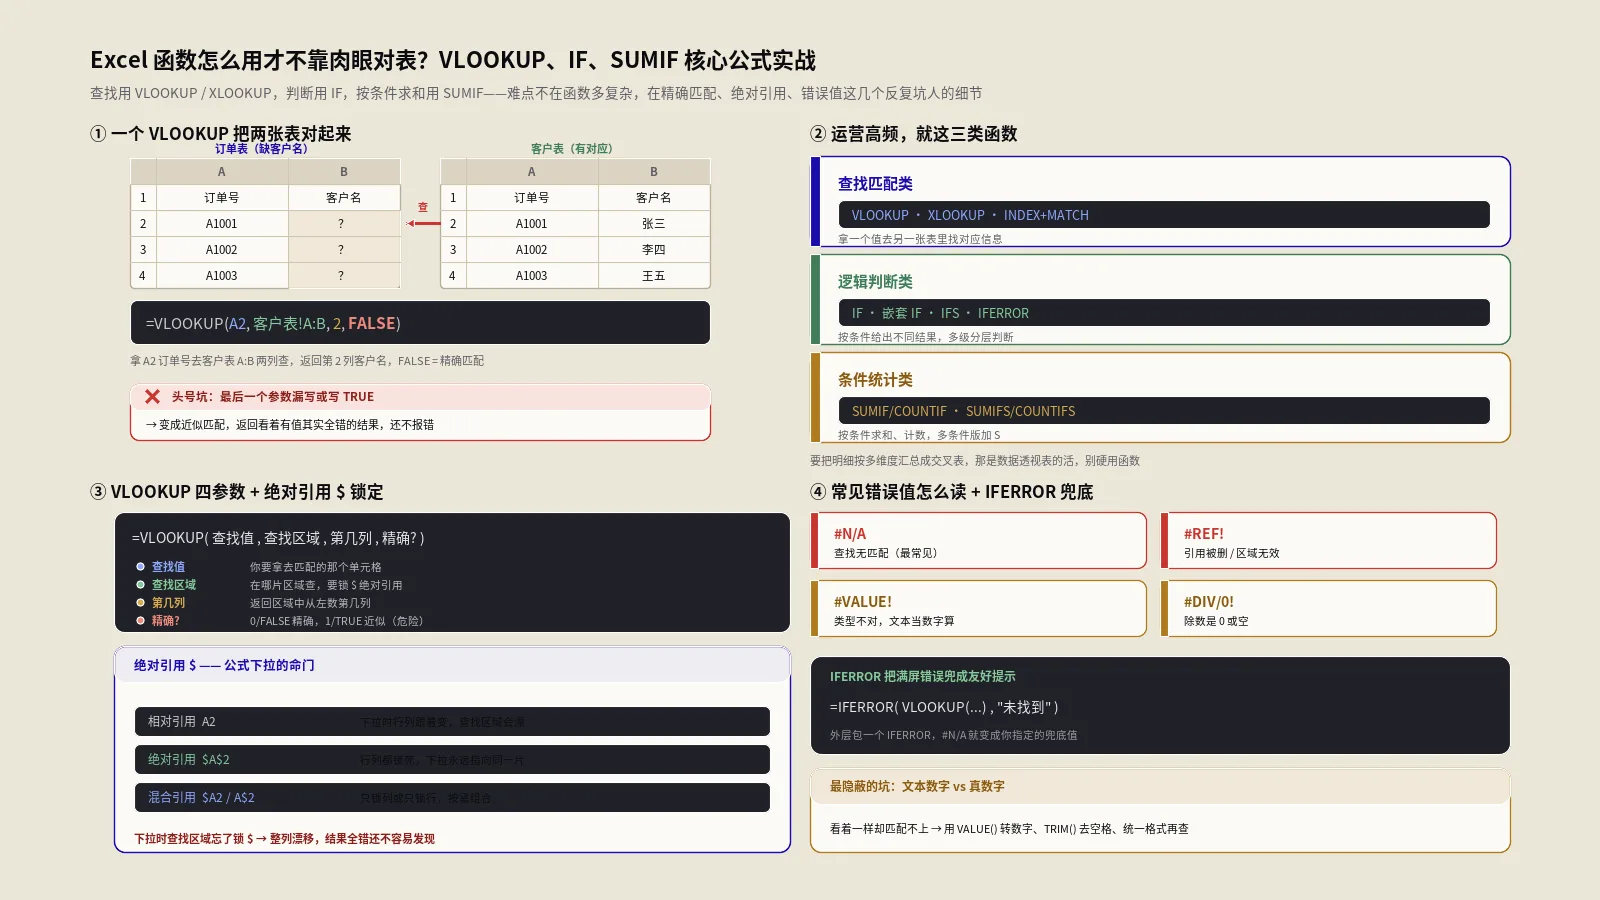This screenshot has height=900, width=1600.
Task: Click the 查找匹配类 card title
Action: [875, 184]
